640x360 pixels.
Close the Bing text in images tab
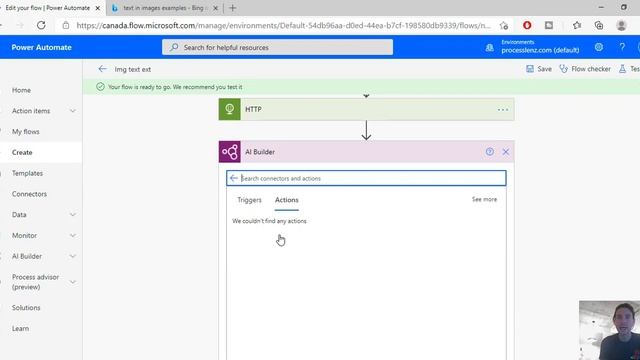[x=216, y=8]
